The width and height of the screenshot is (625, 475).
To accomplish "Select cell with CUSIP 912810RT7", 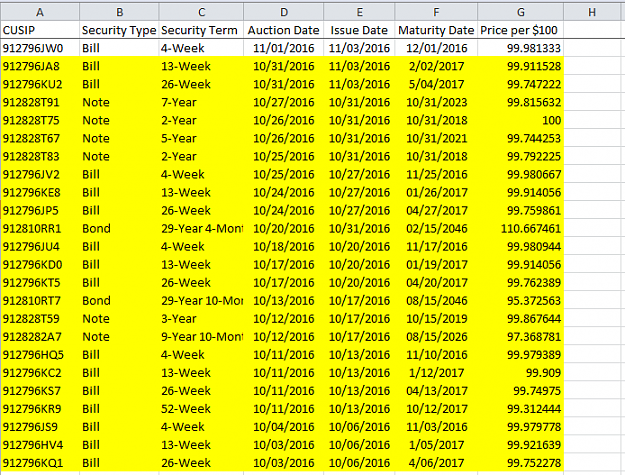I will (40, 300).
